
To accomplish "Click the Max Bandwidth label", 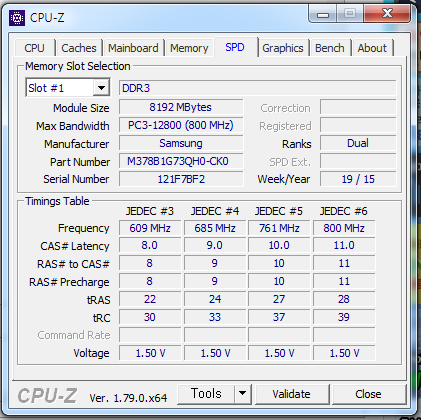I will coord(73,126).
